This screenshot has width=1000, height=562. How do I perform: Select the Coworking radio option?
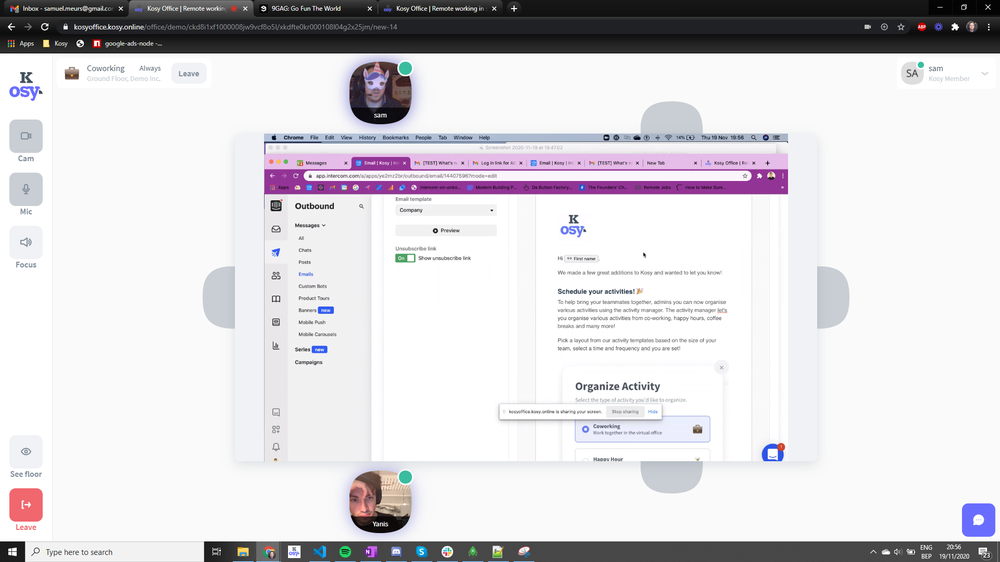pyautogui.click(x=585, y=429)
